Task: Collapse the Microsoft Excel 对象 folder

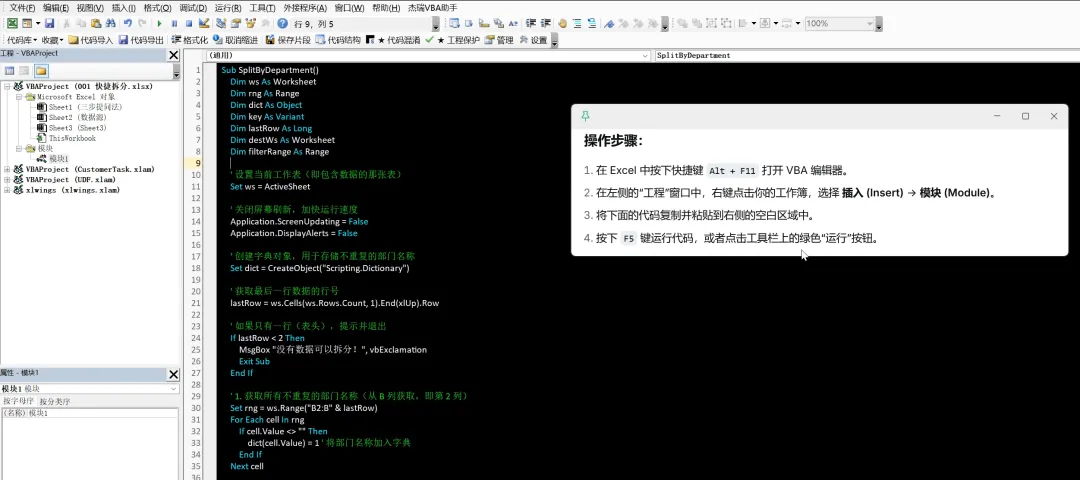Action: point(19,97)
